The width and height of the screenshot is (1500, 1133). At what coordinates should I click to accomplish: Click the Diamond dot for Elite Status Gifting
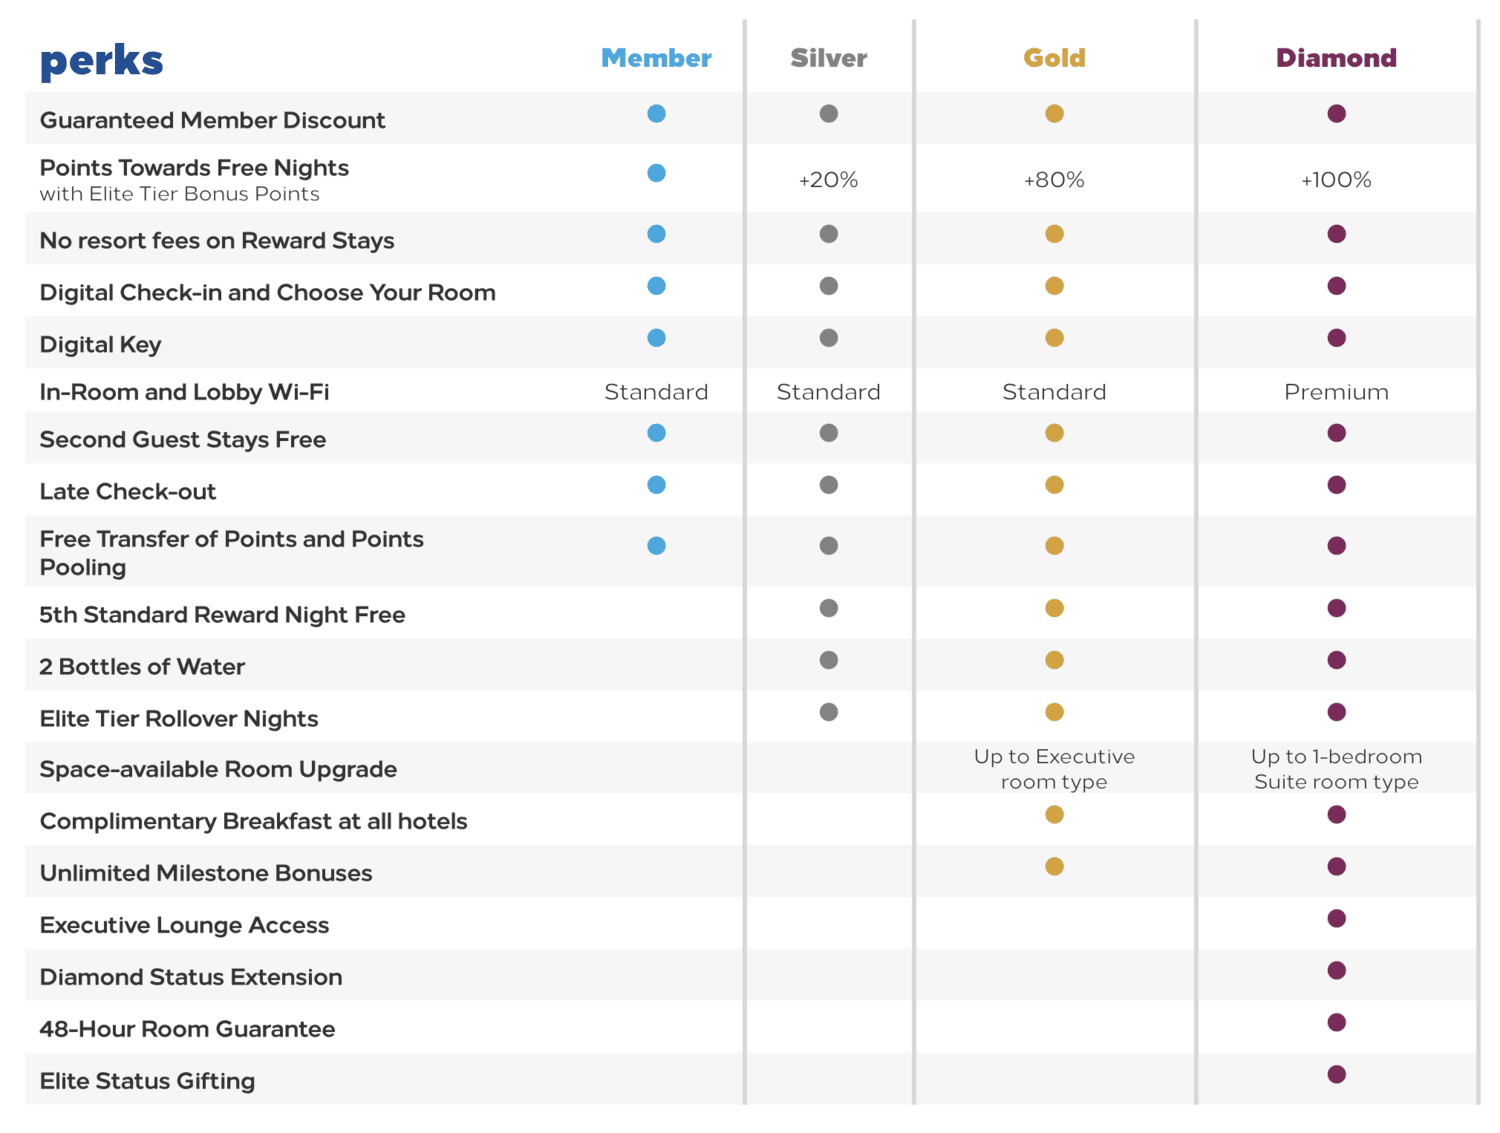[x=1336, y=1075]
